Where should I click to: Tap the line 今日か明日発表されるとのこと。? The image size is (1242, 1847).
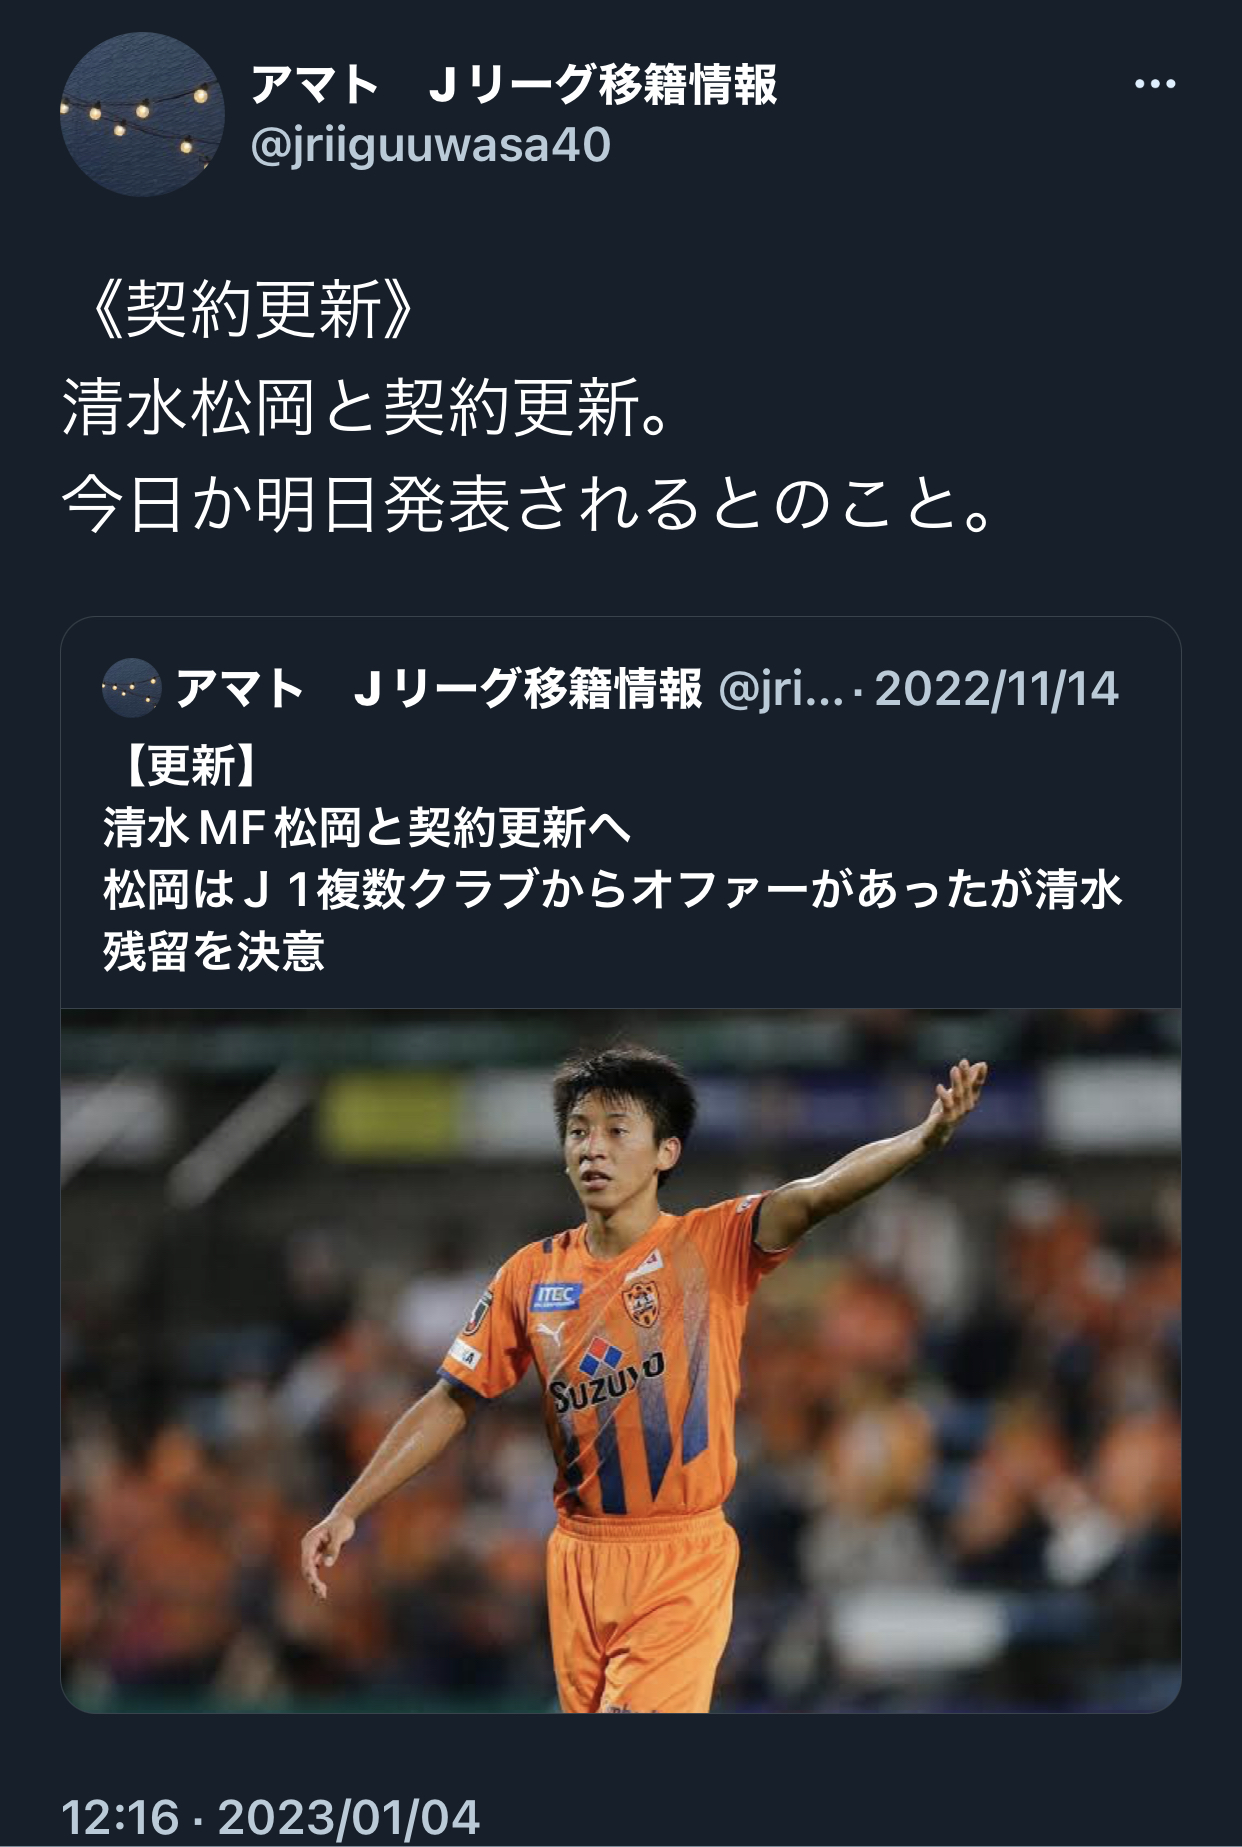[x=530, y=503]
